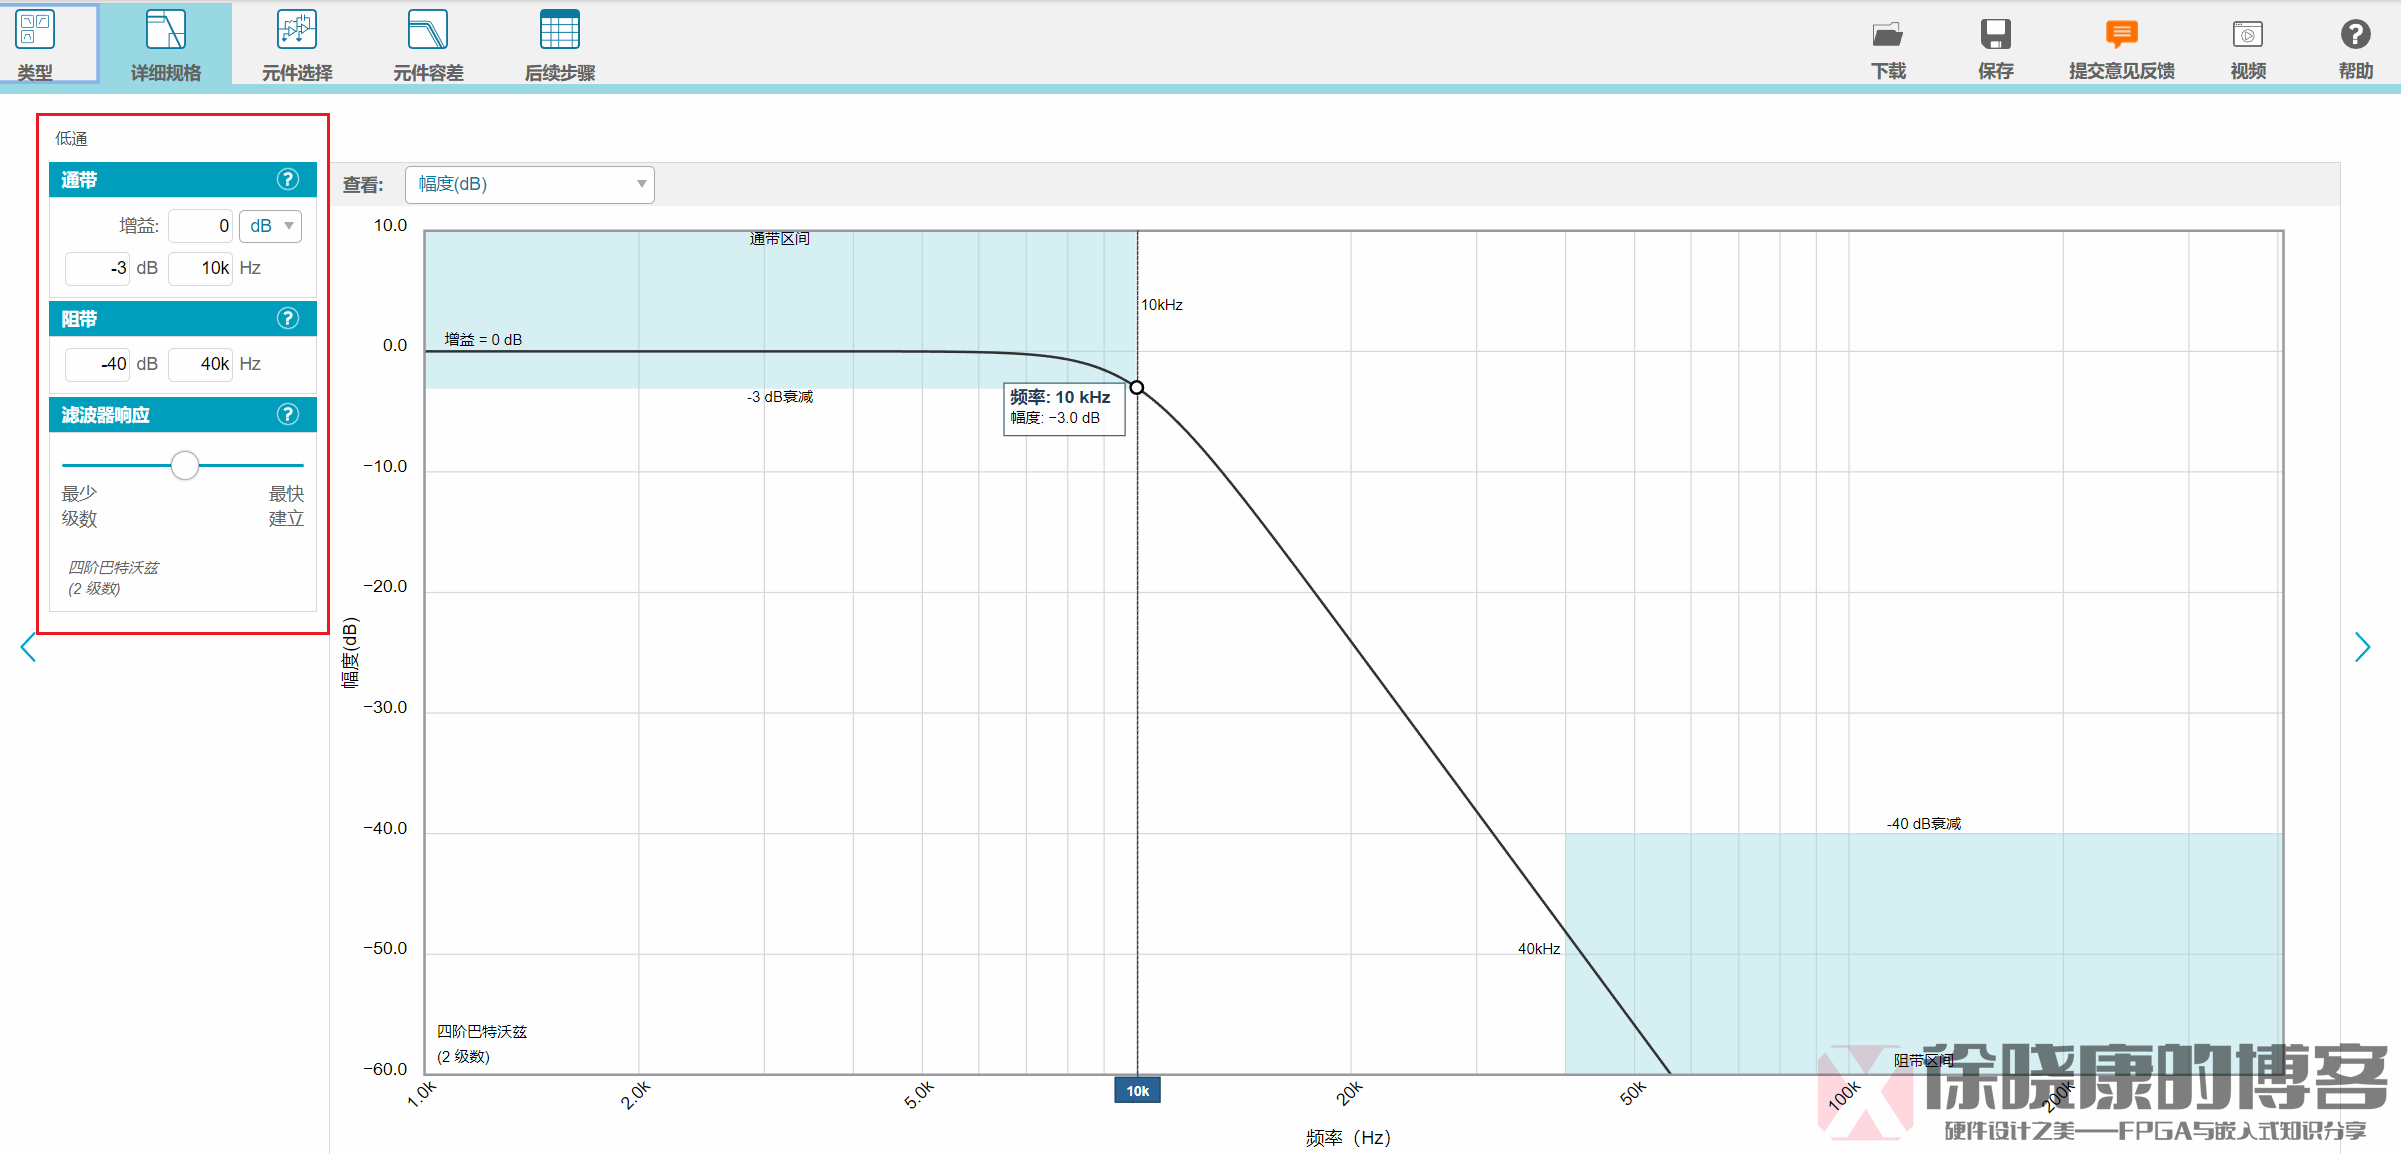Click the passband frequency 10k input field
2401x1154 pixels.
click(201, 268)
